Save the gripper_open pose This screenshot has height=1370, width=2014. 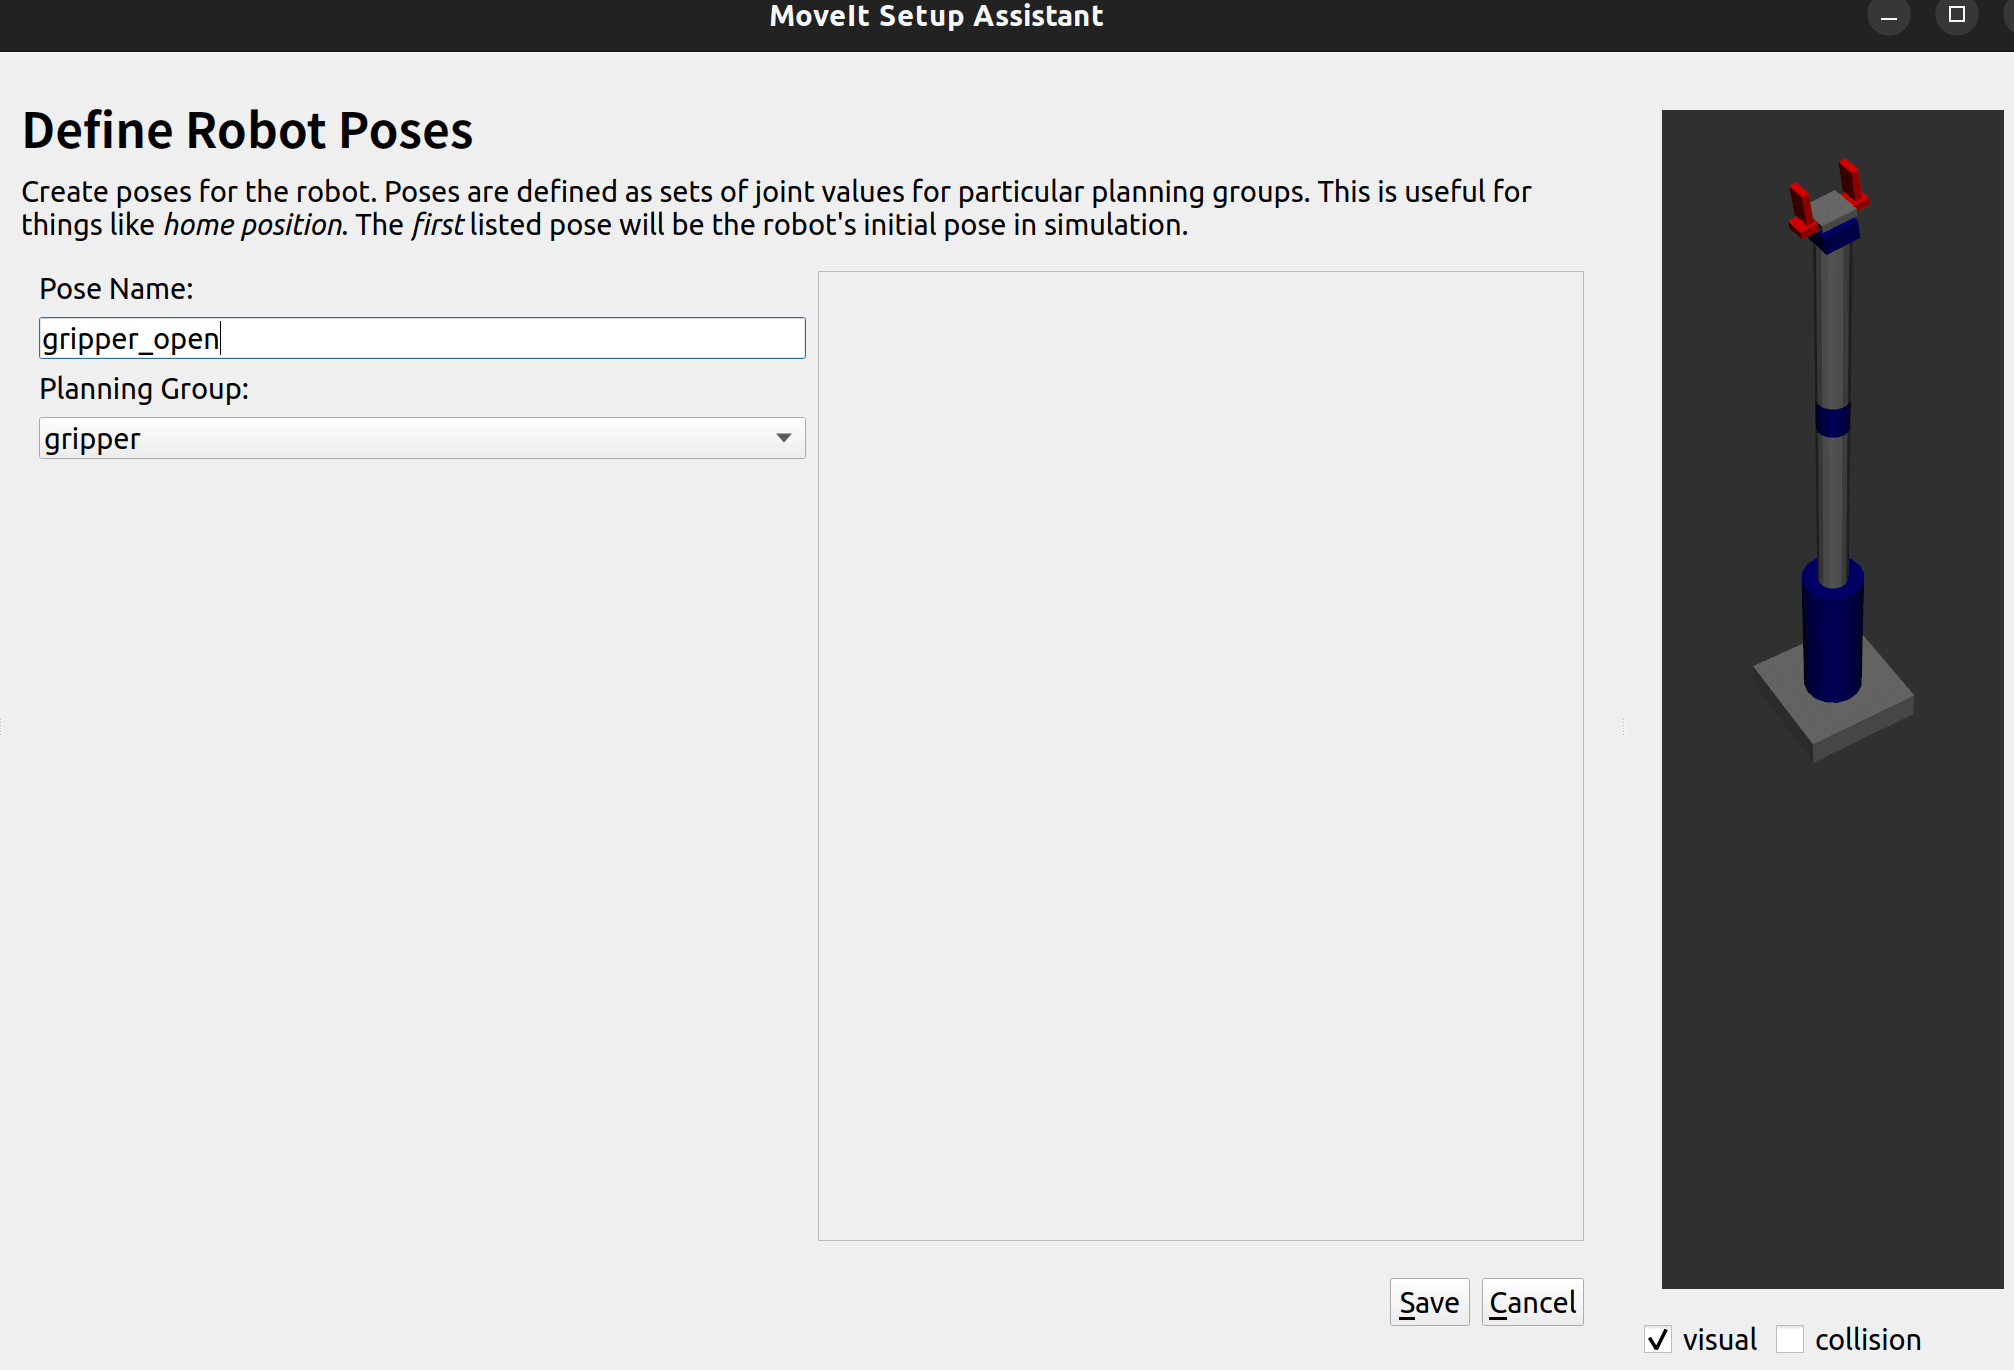pyautogui.click(x=1428, y=1302)
